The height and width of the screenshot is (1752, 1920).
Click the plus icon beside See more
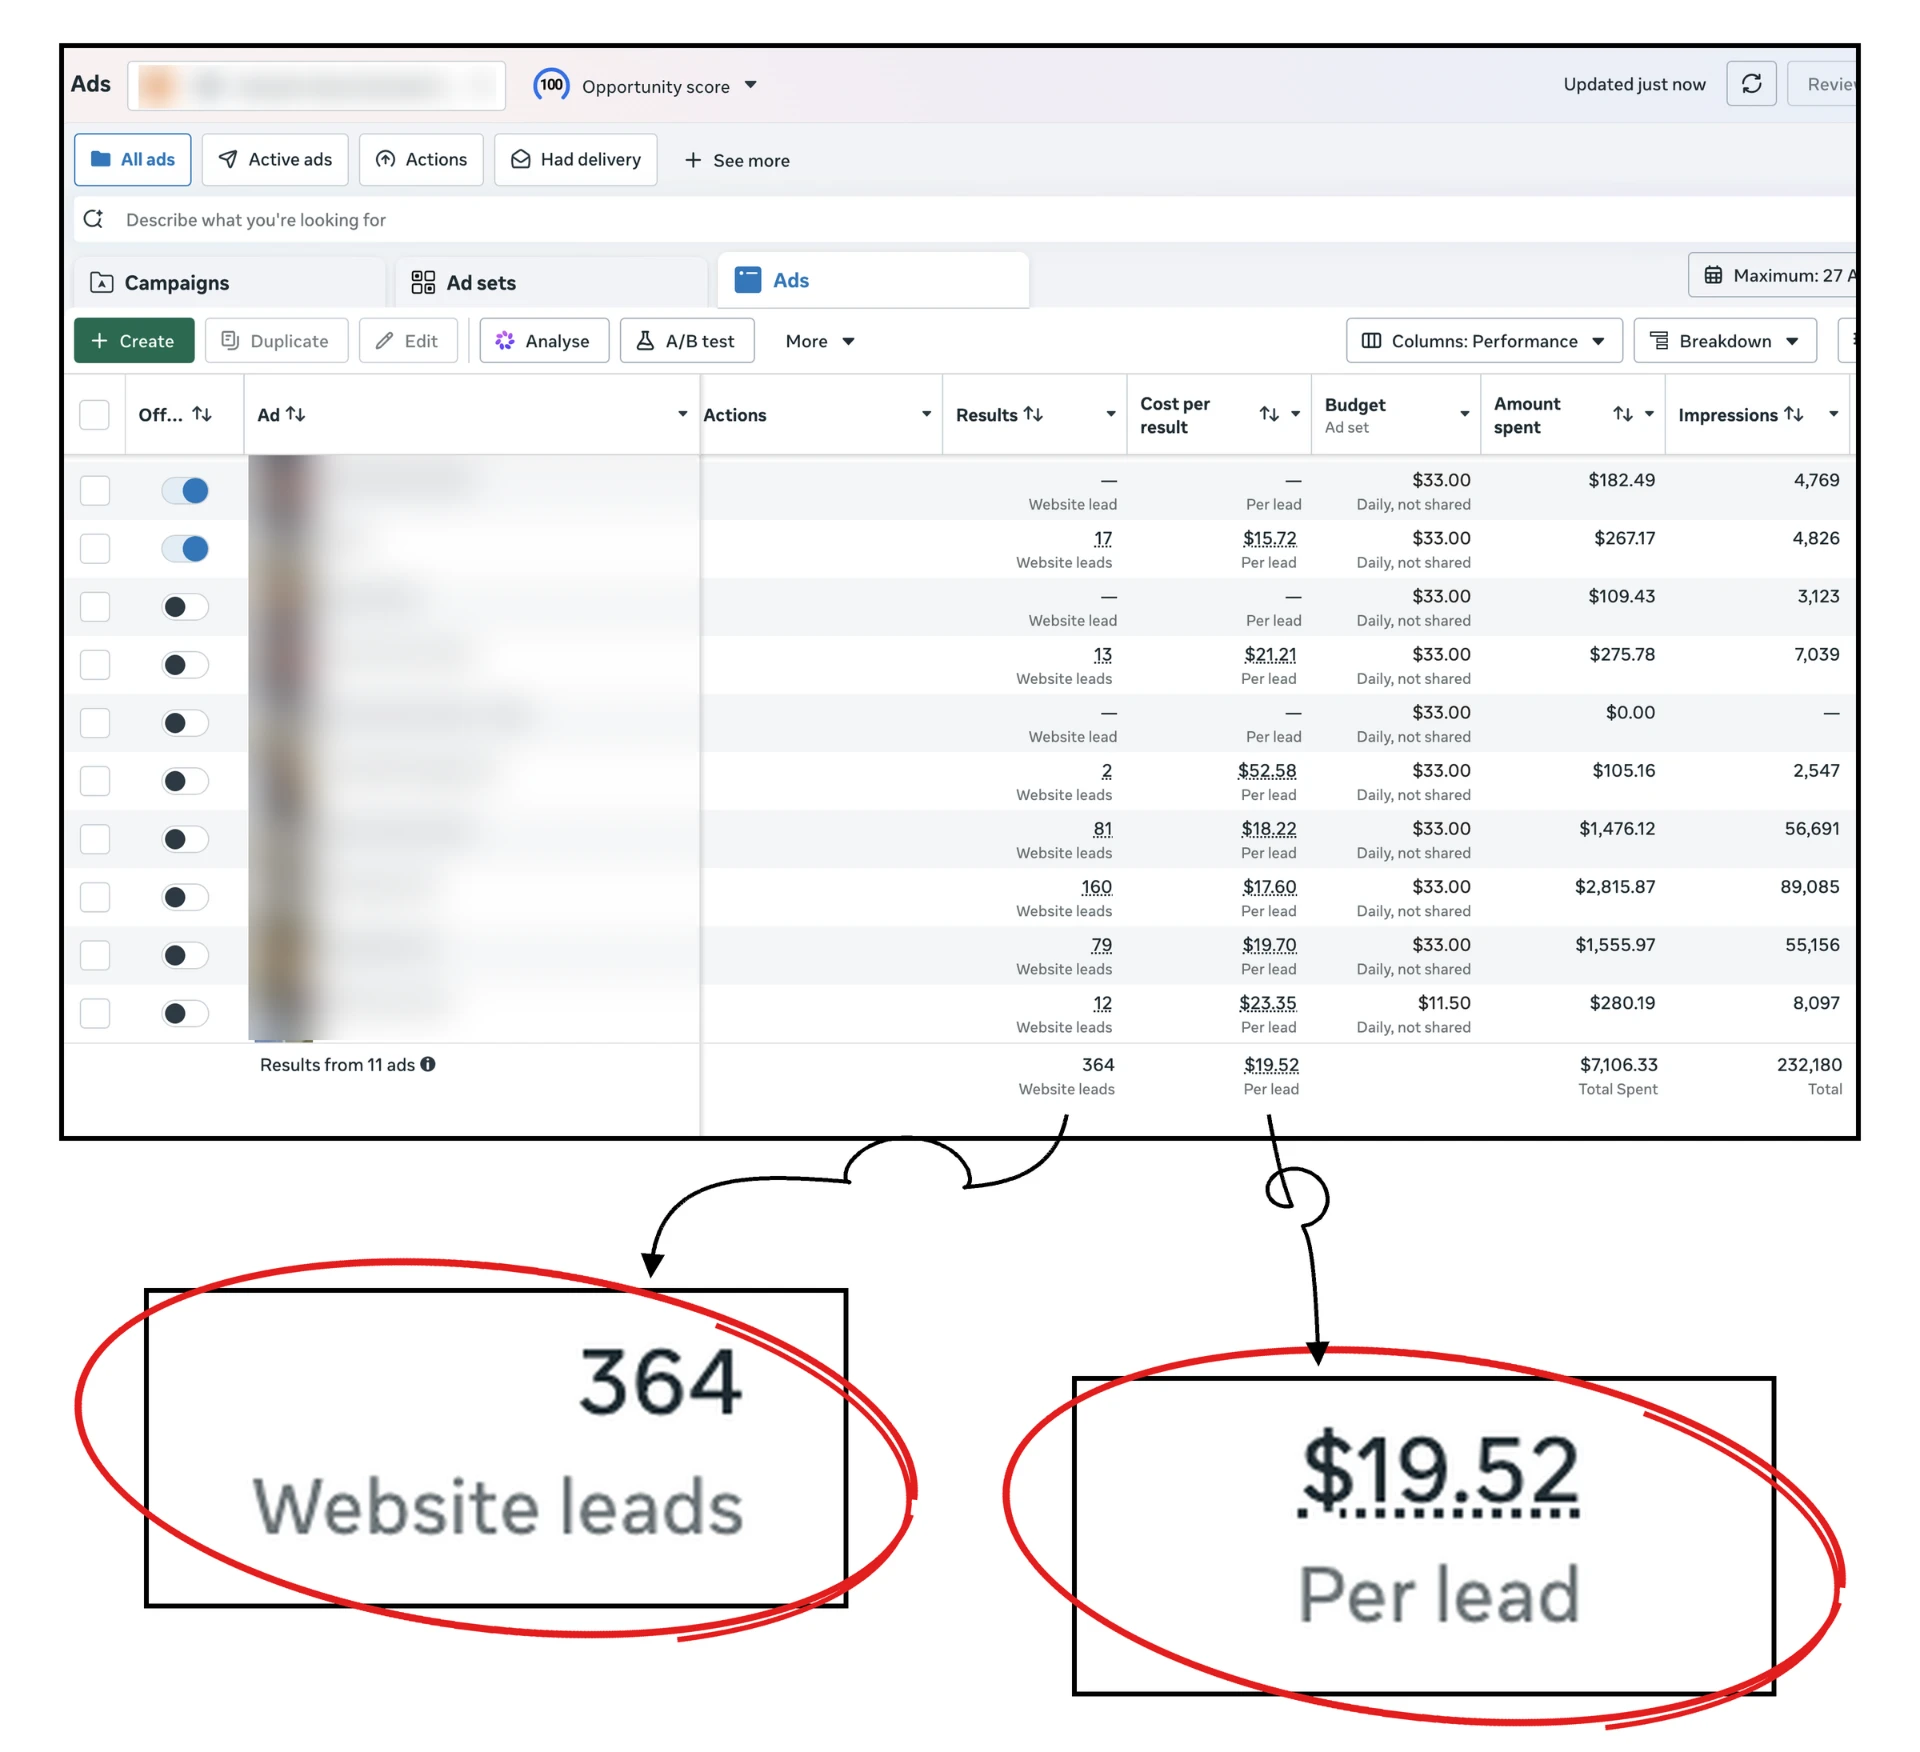point(693,160)
